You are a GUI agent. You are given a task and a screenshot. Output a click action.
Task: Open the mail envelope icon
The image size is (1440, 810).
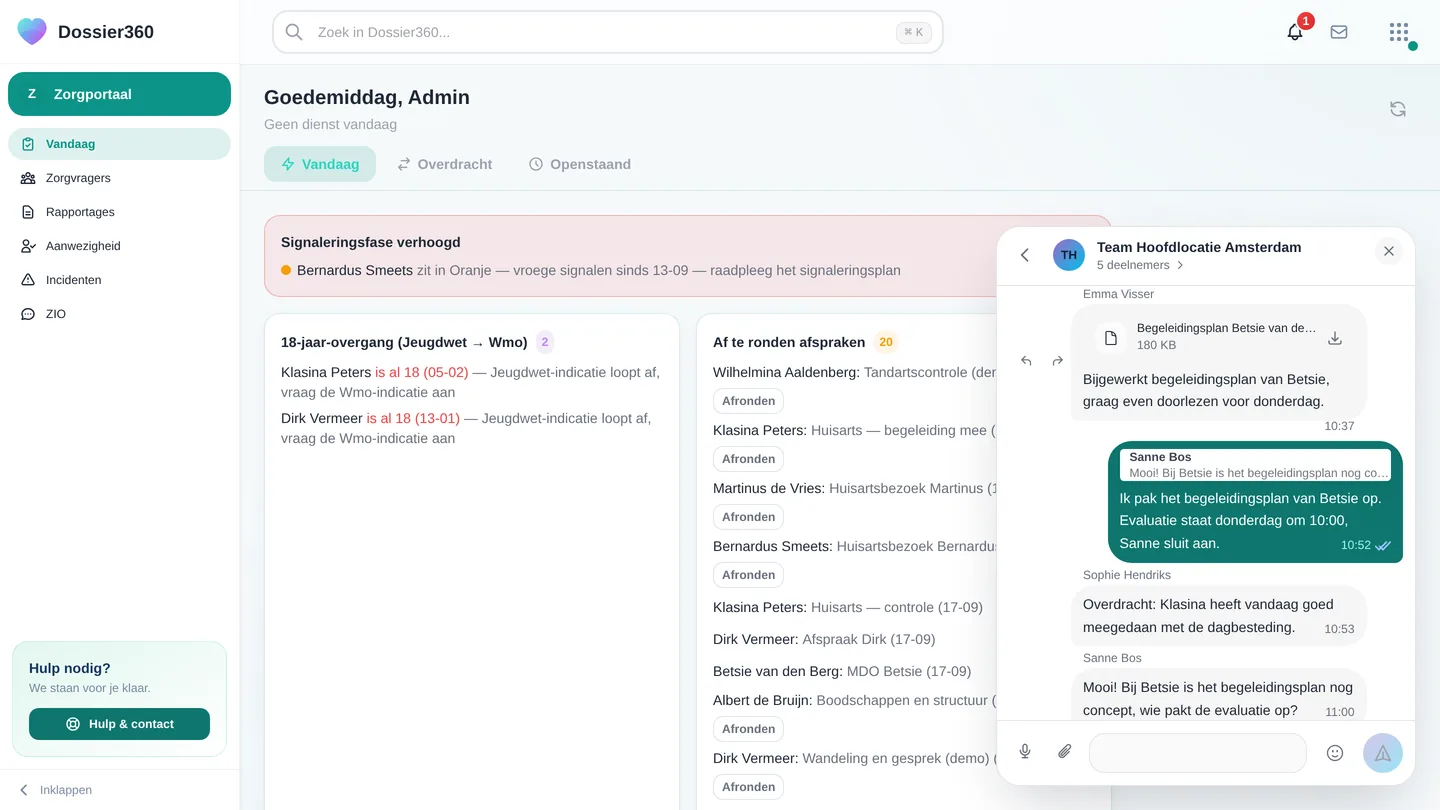(x=1339, y=32)
